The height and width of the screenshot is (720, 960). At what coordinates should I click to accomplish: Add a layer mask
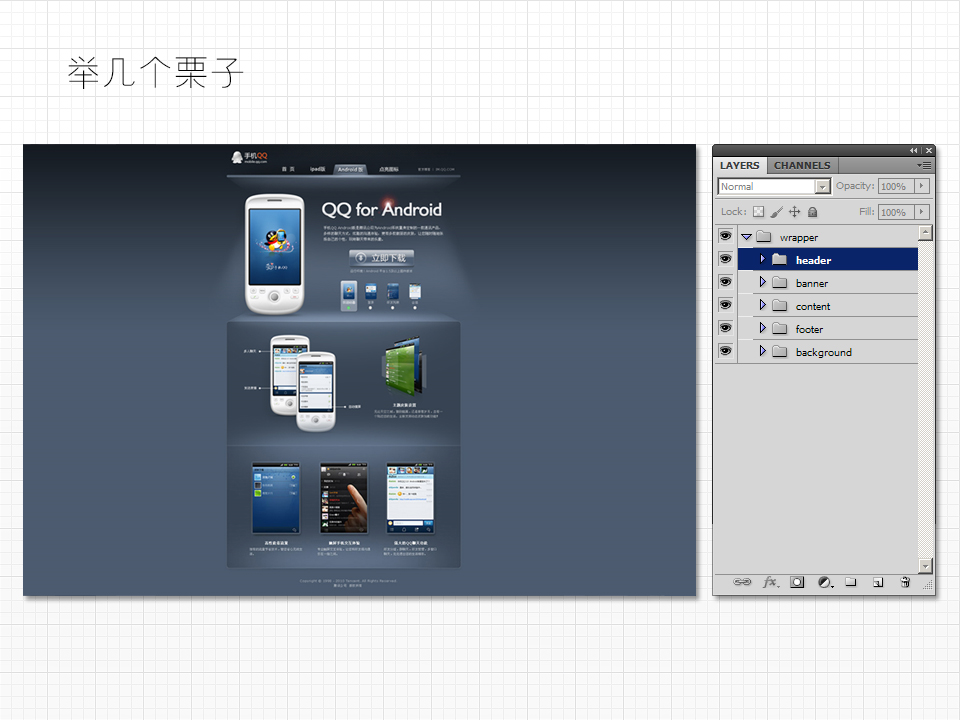(x=797, y=582)
